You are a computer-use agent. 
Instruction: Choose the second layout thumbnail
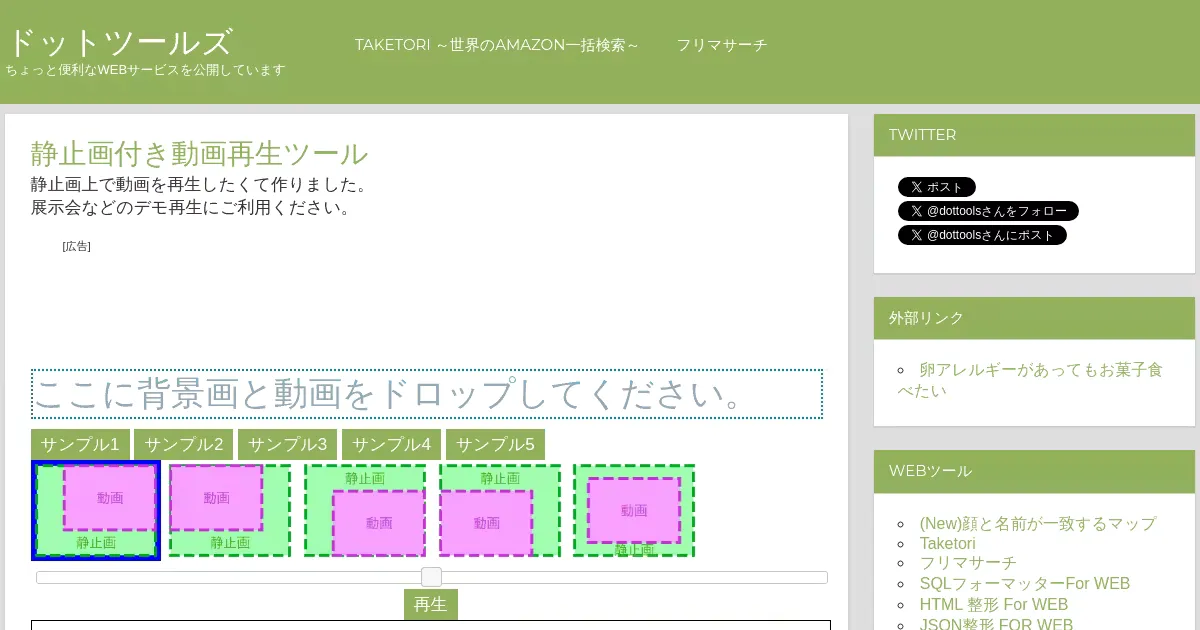click(230, 510)
